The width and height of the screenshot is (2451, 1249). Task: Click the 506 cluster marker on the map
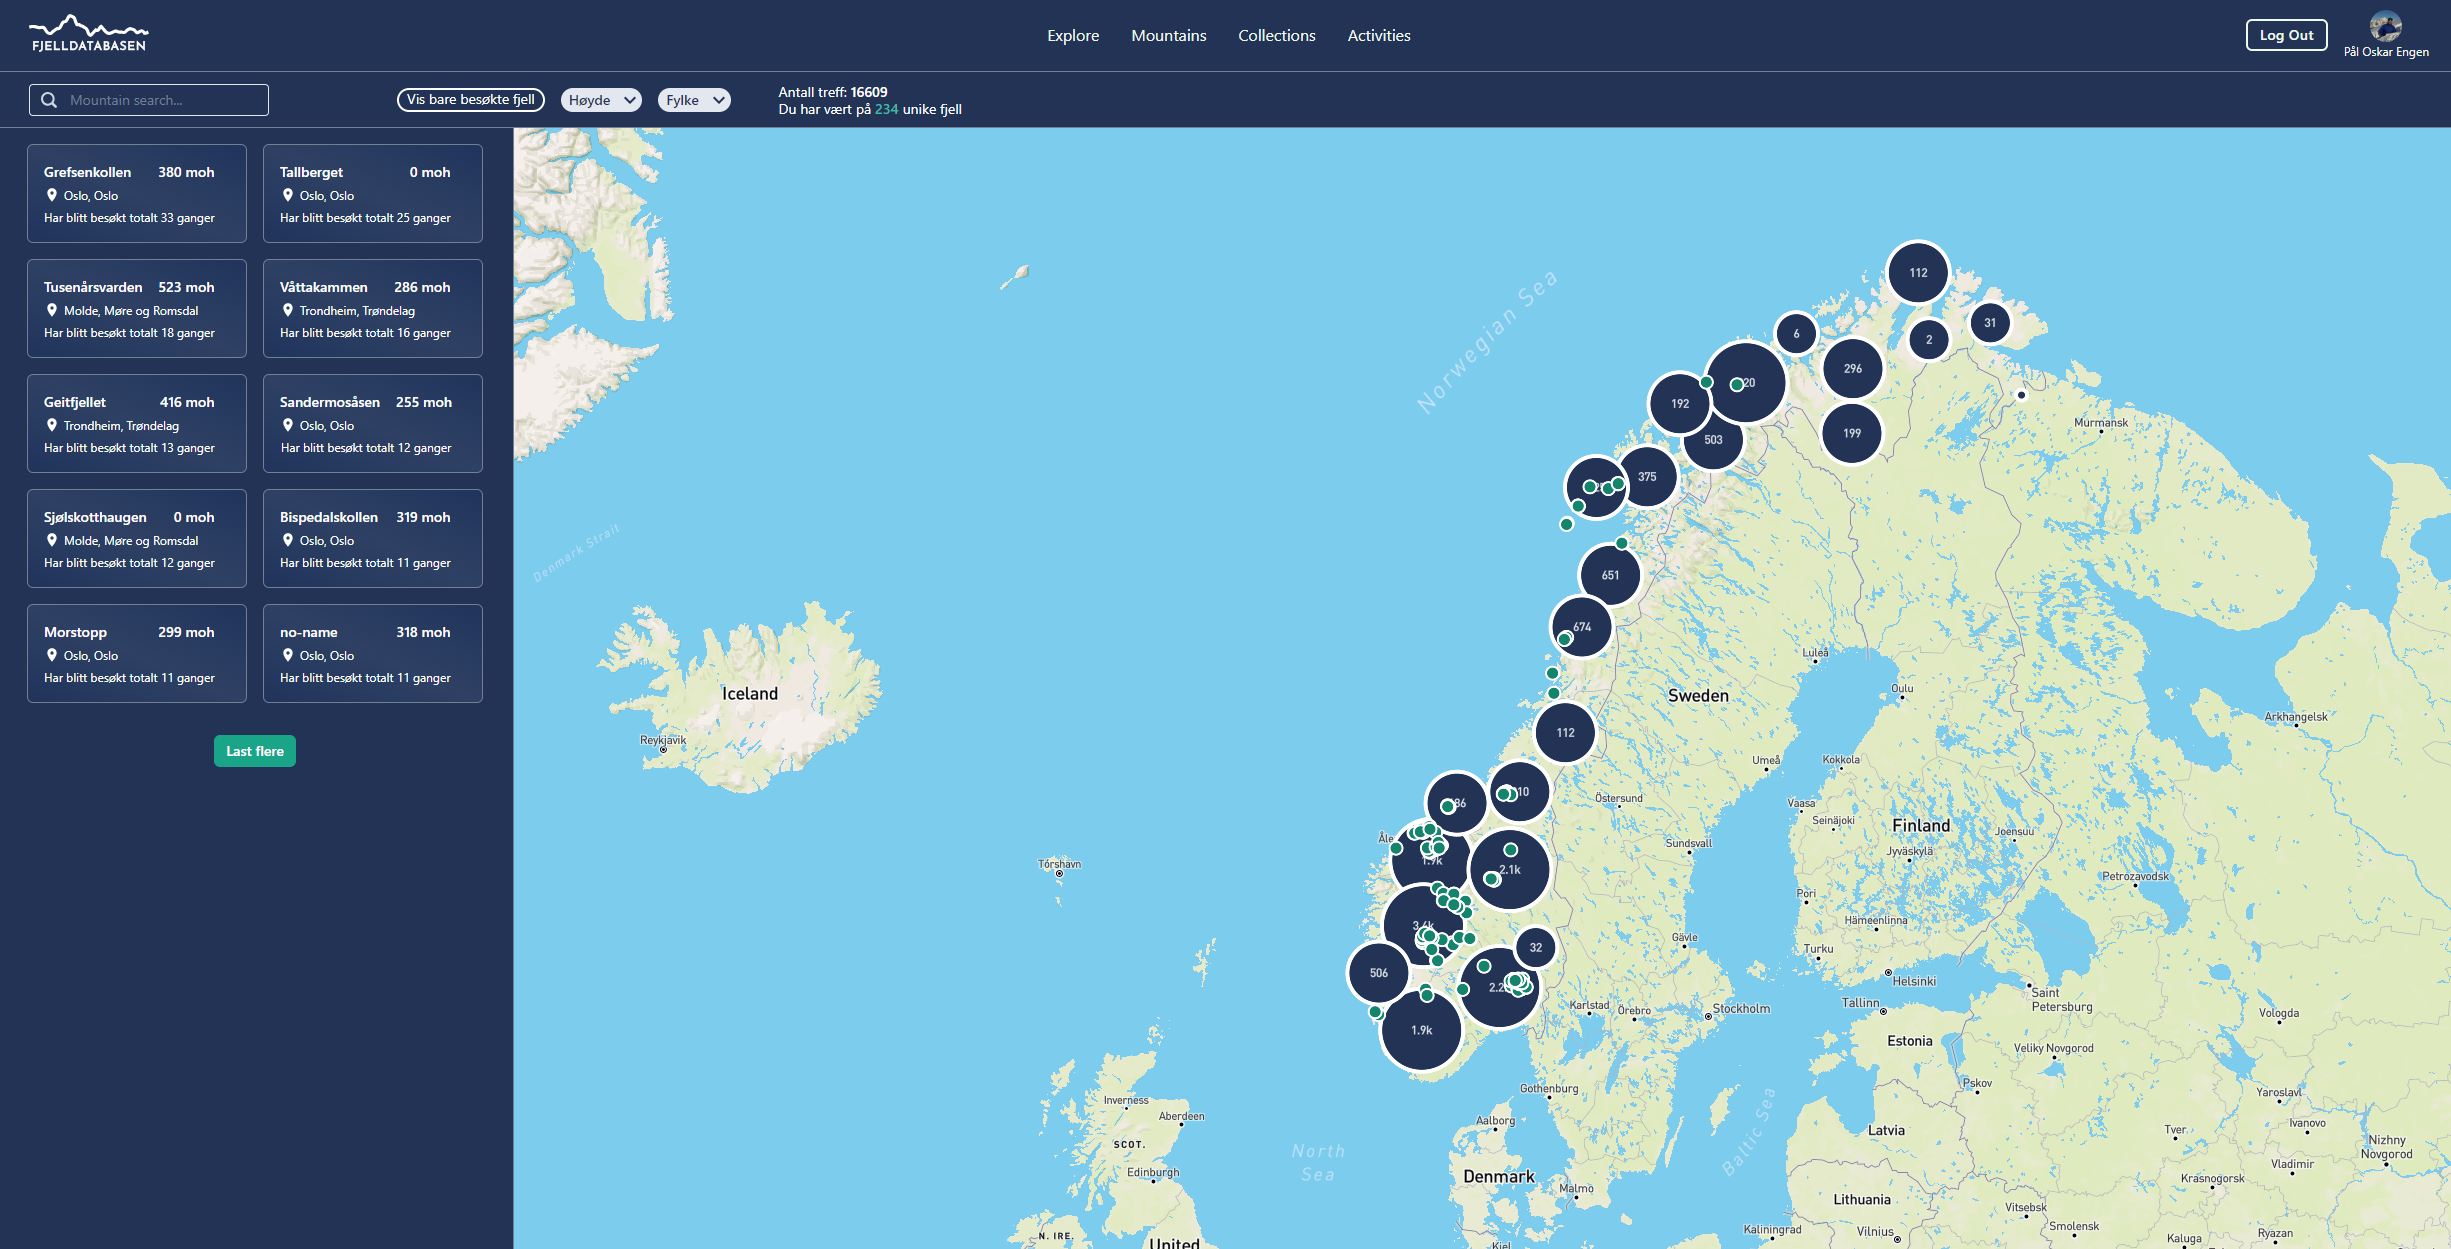click(1378, 973)
